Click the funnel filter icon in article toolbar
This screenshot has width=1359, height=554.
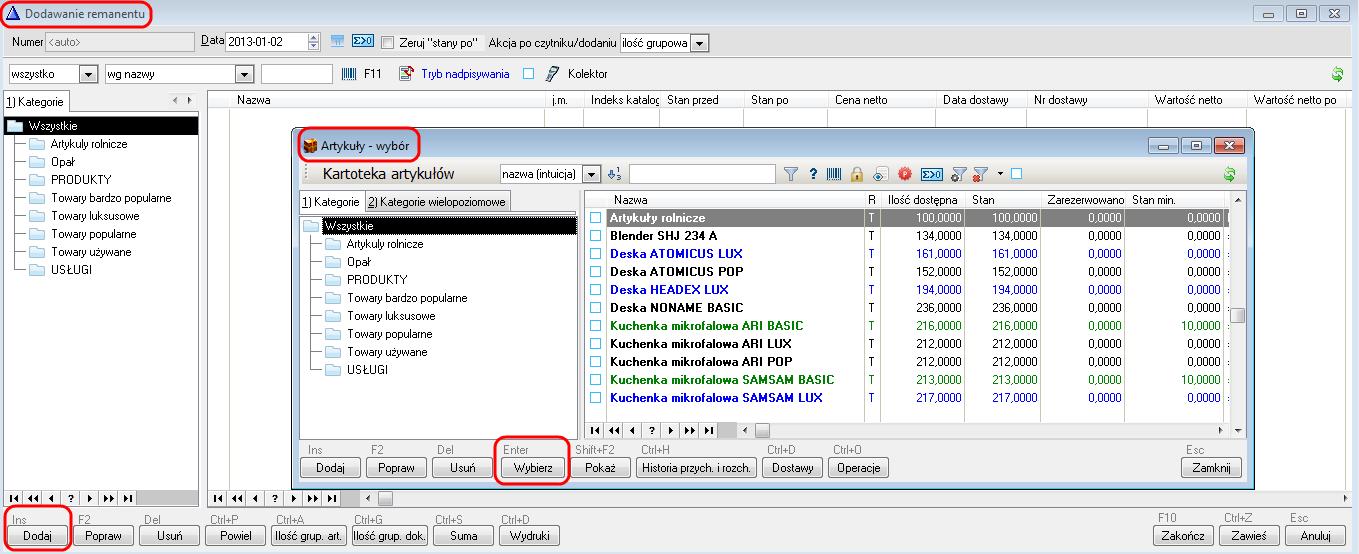791,174
